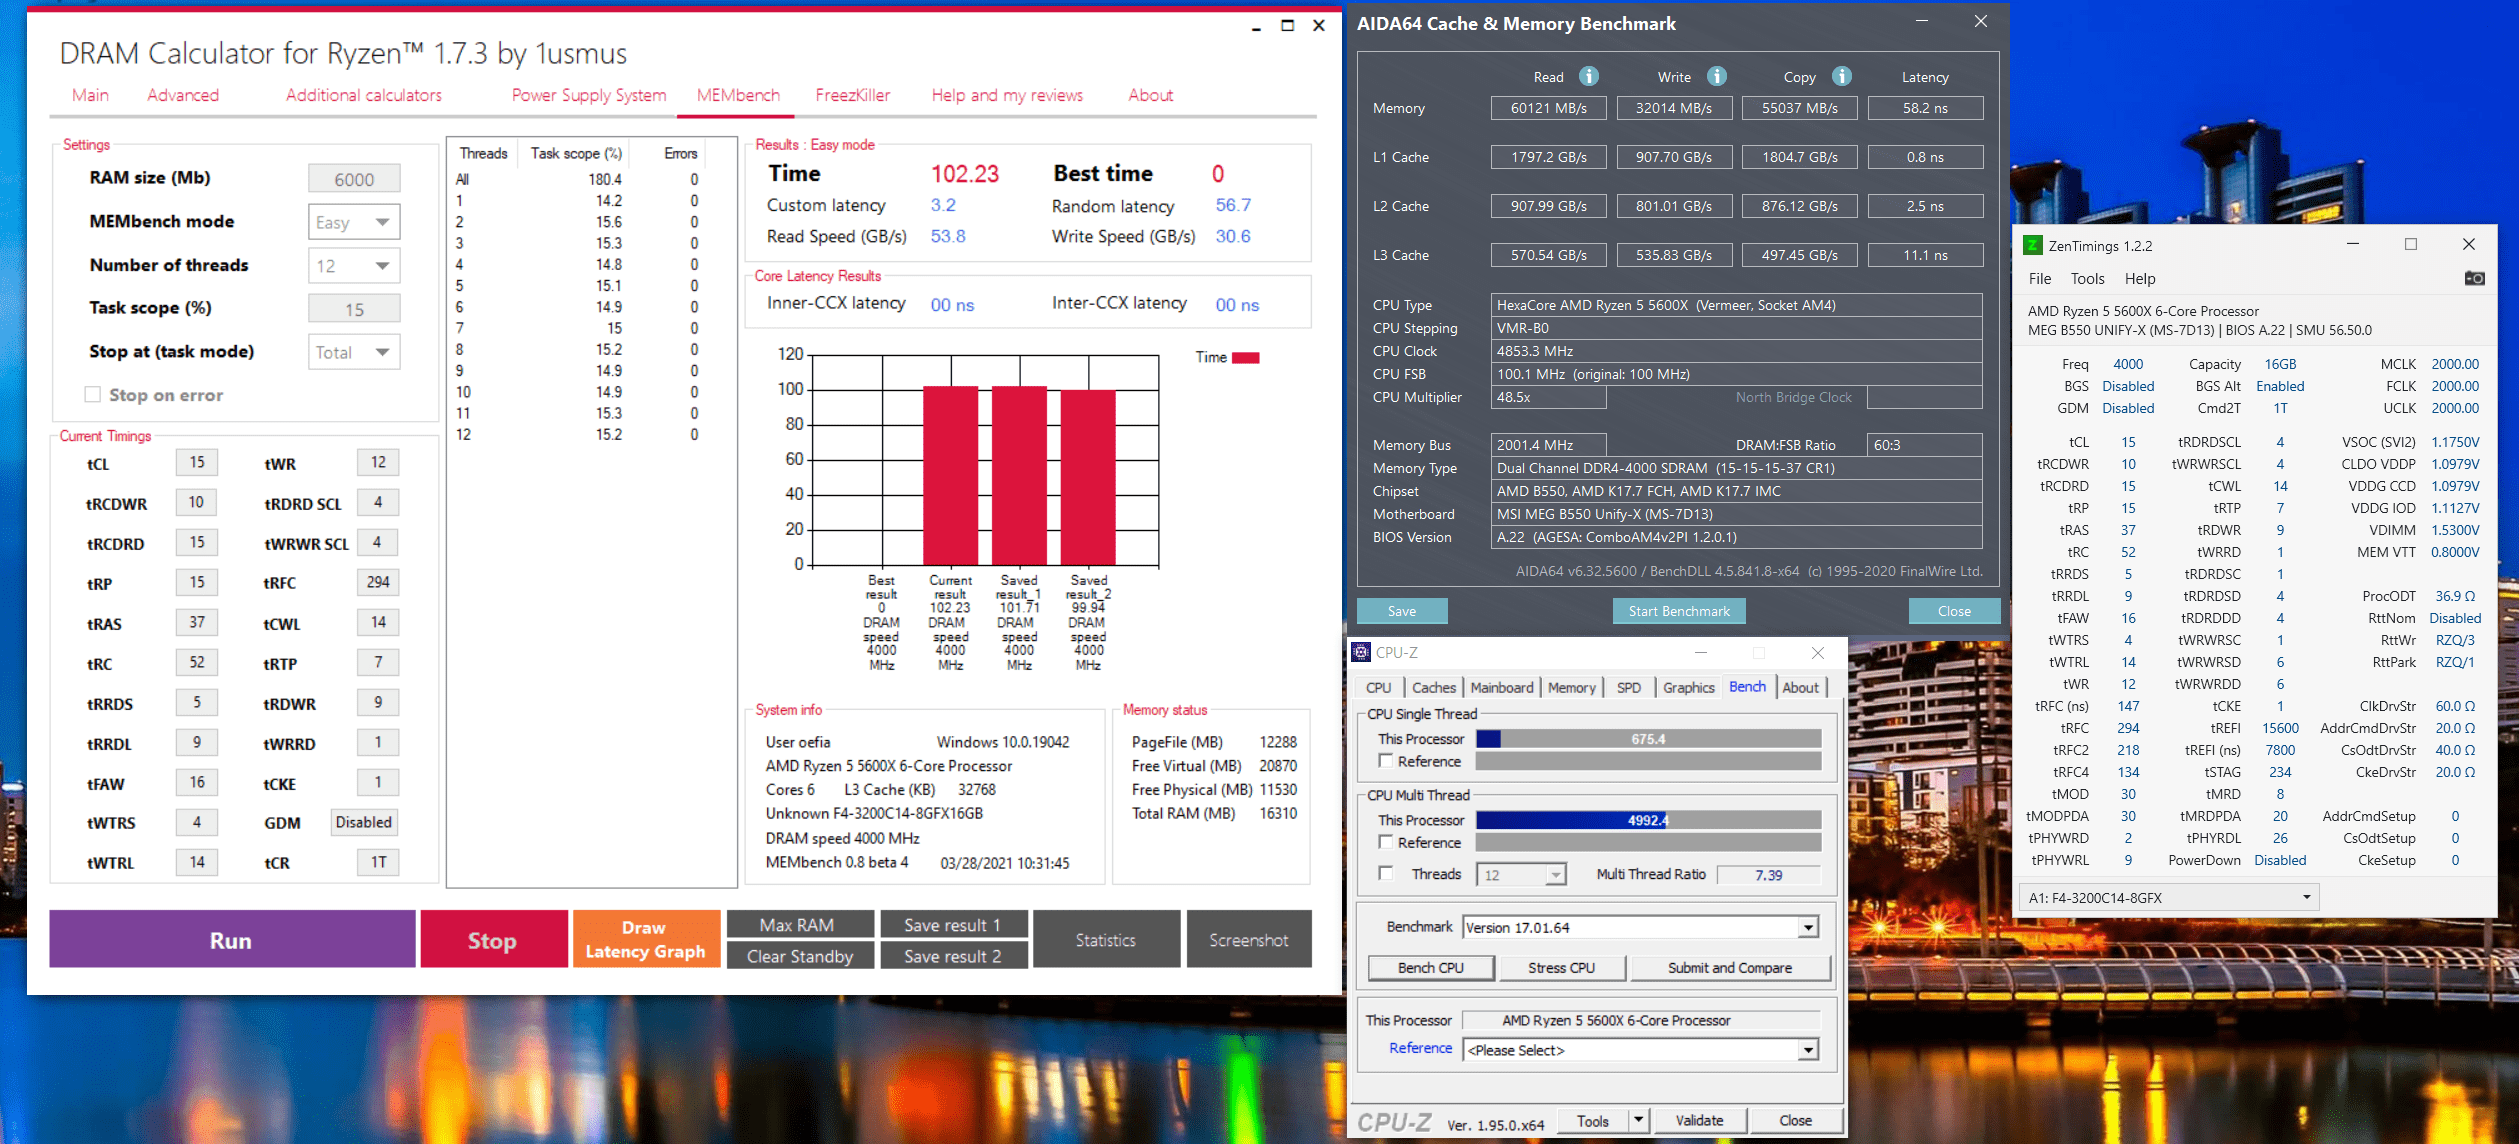2519x1144 pixels.
Task: Click the ZenTimings screenshot camera icon
Action: 2474,278
